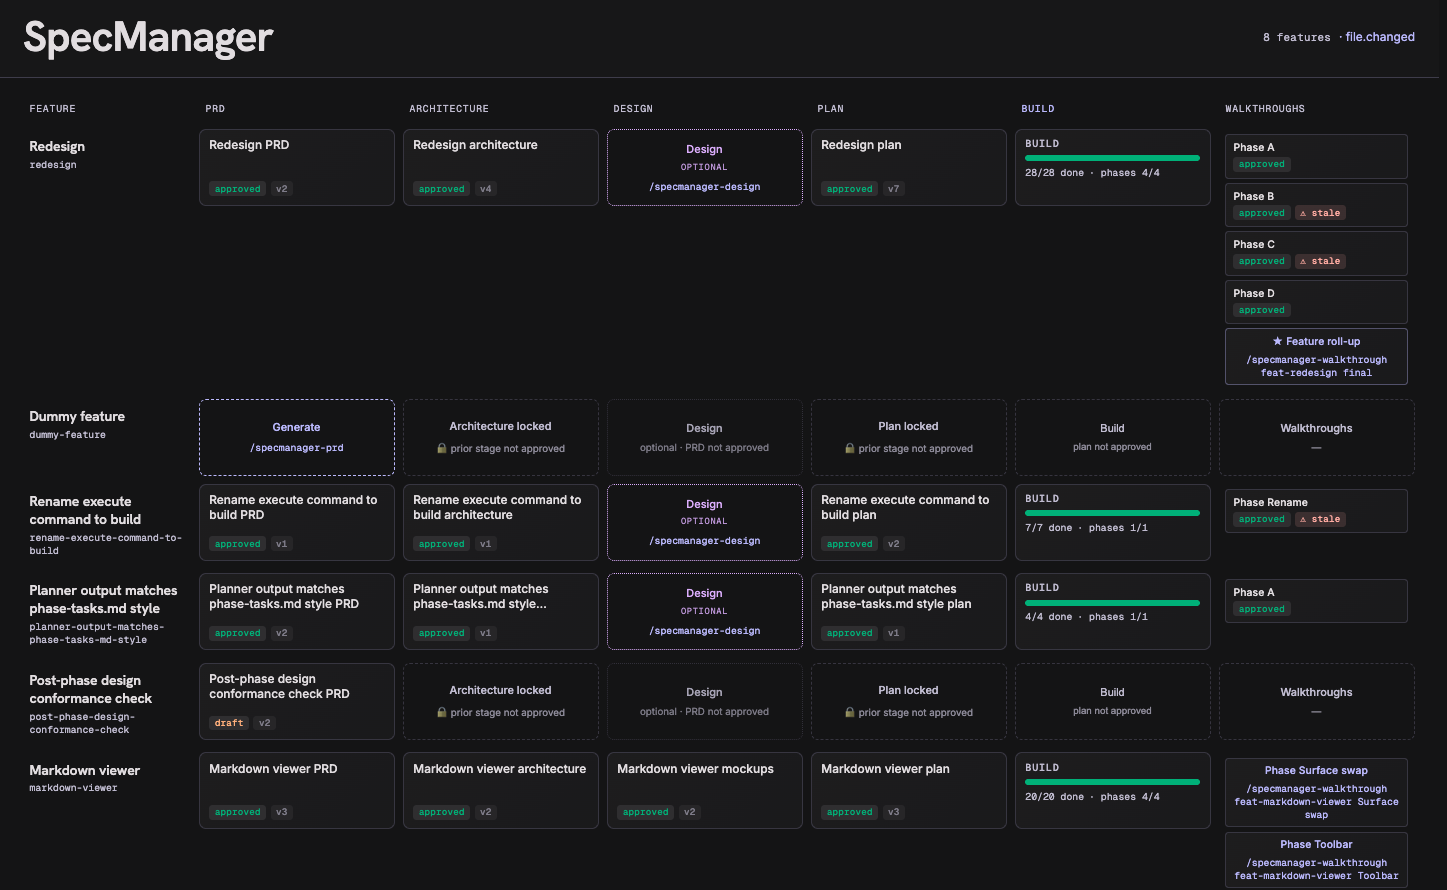
Task: Click the Redesign build progress bar
Action: click(x=1112, y=158)
